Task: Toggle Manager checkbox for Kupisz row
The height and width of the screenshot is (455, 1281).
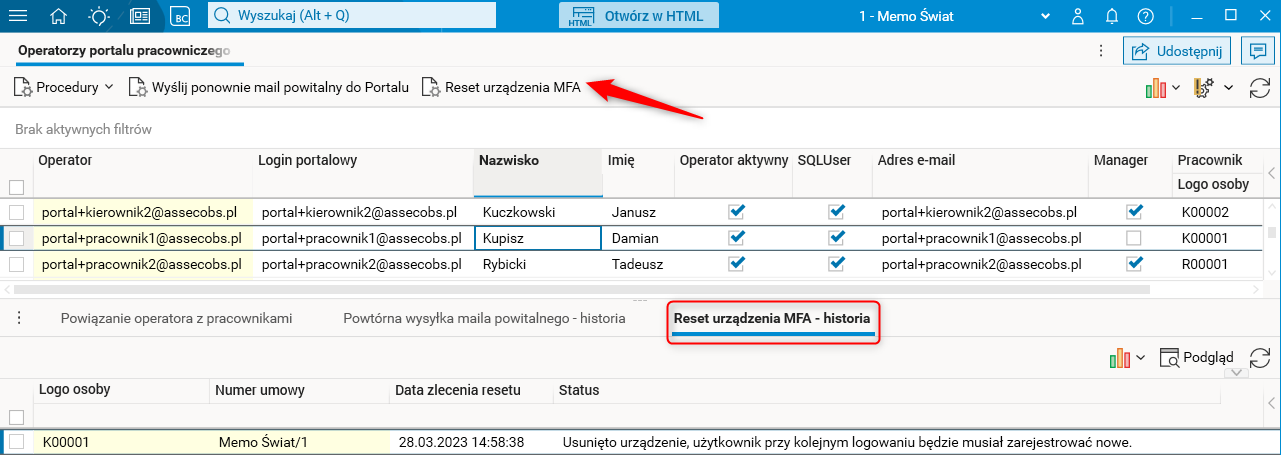Action: coord(1133,238)
